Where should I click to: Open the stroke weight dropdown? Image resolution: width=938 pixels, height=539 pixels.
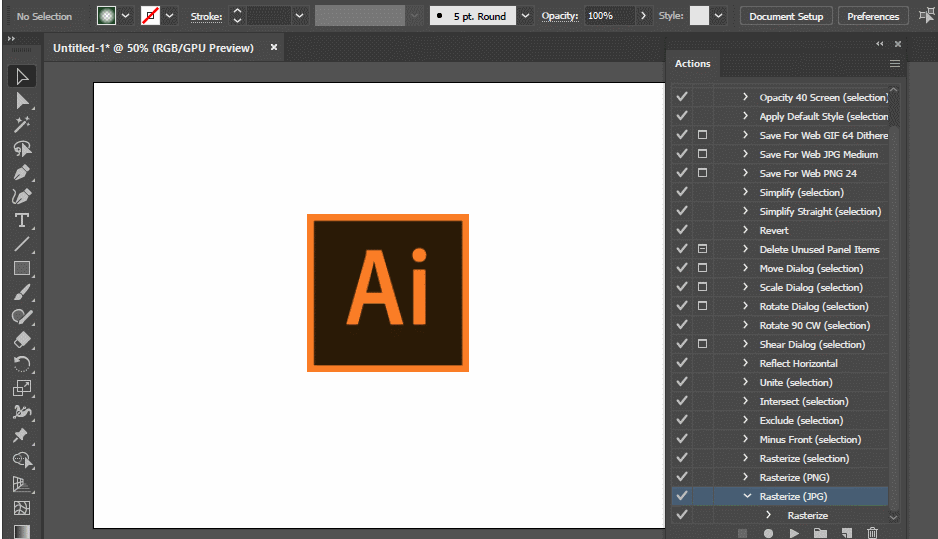coord(299,16)
